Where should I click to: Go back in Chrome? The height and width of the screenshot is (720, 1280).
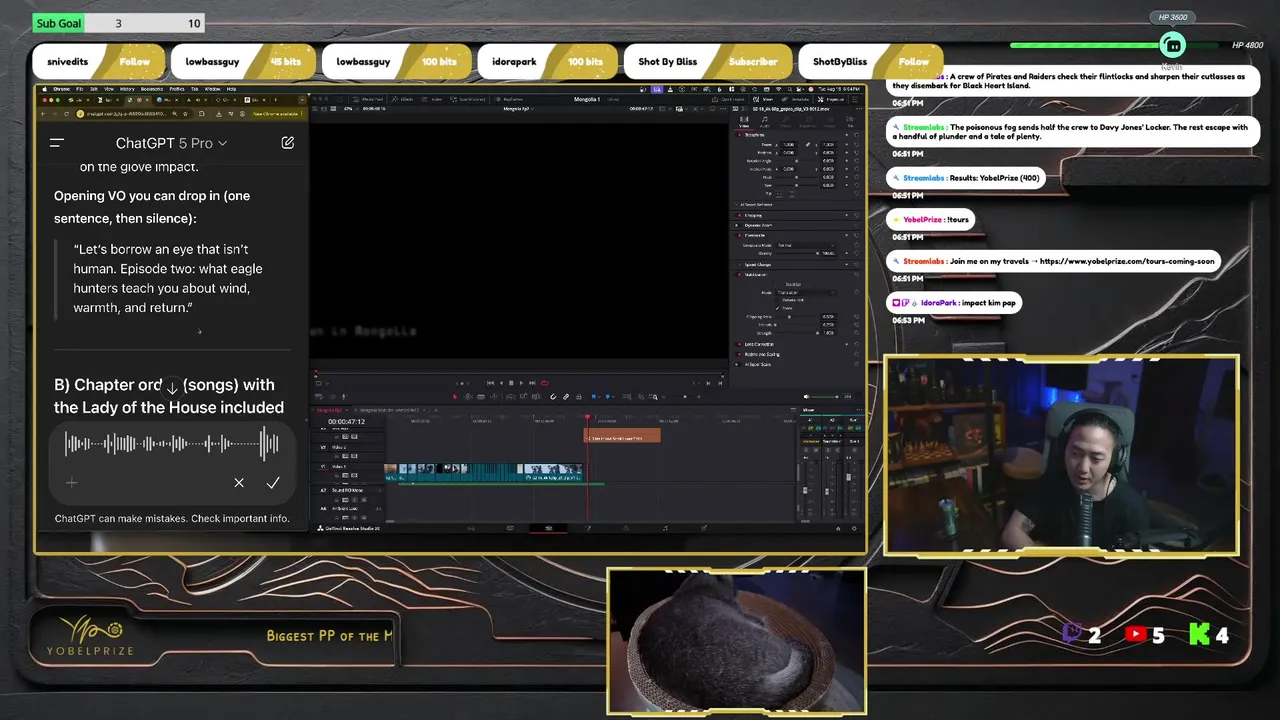click(x=43, y=114)
